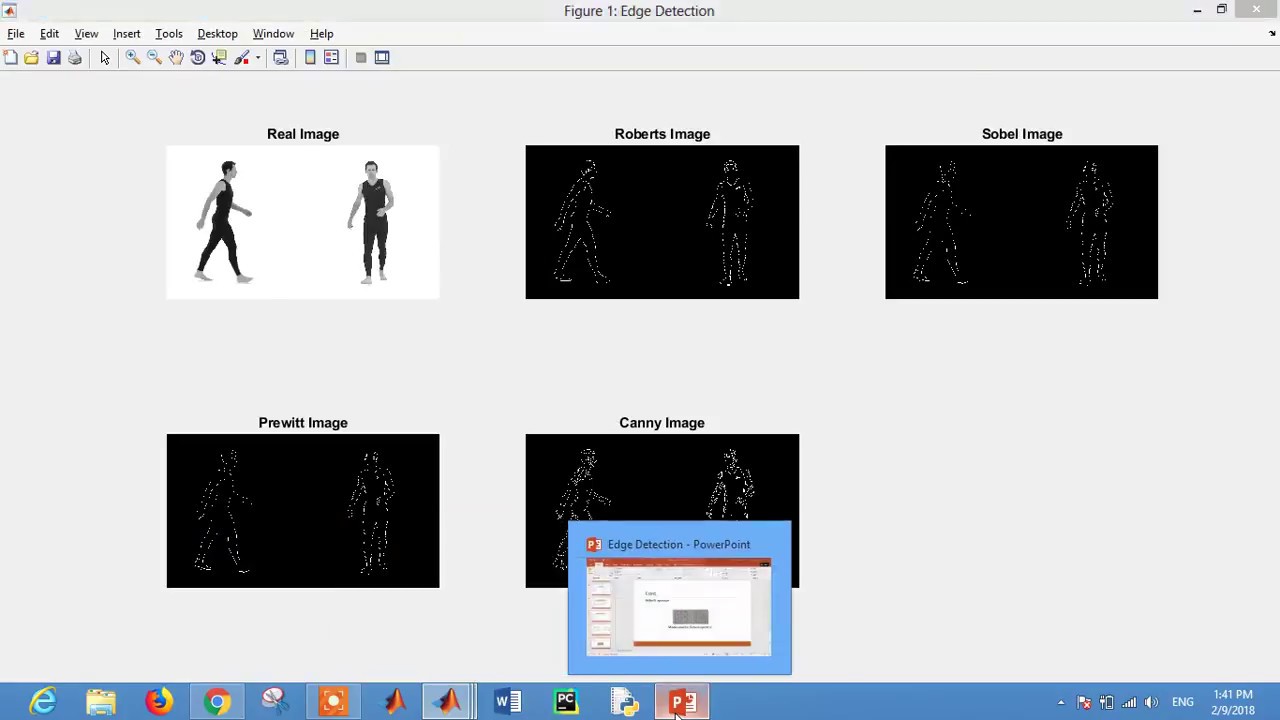The width and height of the screenshot is (1280, 720).
Task: Show hidden system tray icons arrow
Action: [1061, 702]
